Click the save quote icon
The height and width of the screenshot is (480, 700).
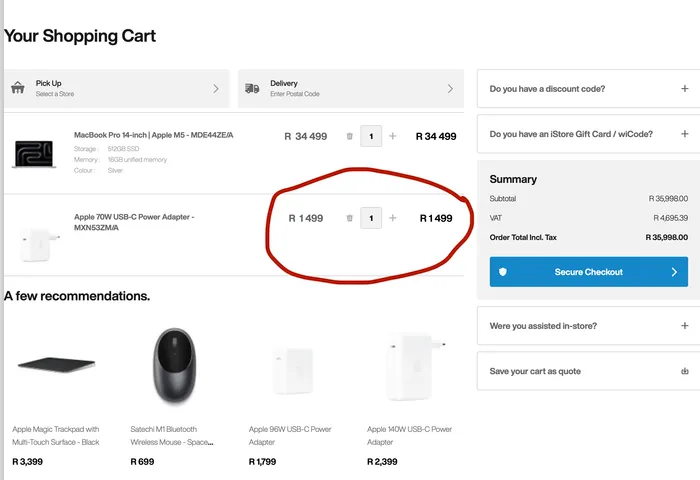click(684, 371)
